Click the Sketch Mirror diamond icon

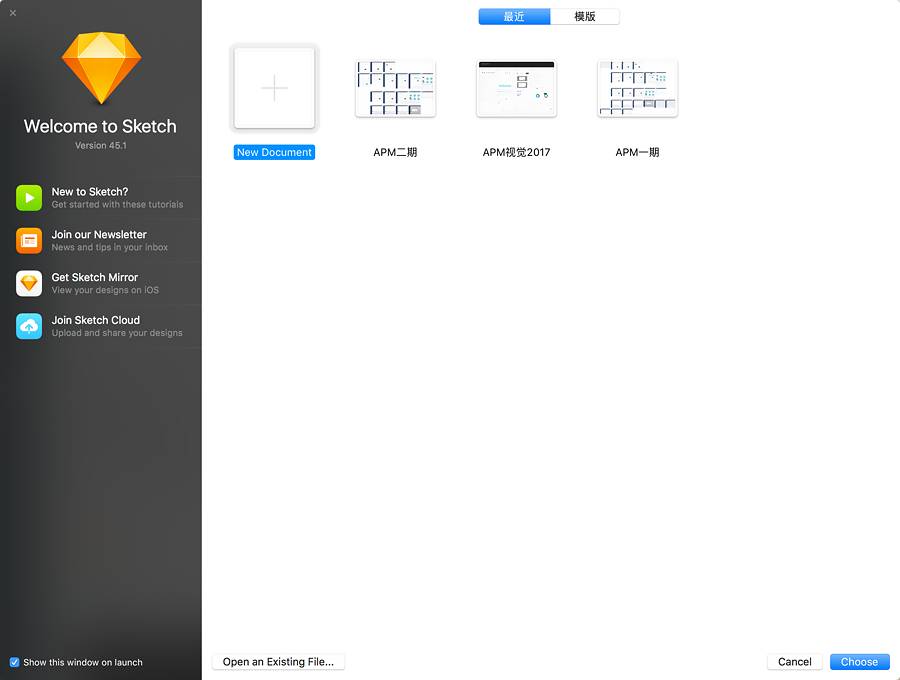tap(29, 283)
